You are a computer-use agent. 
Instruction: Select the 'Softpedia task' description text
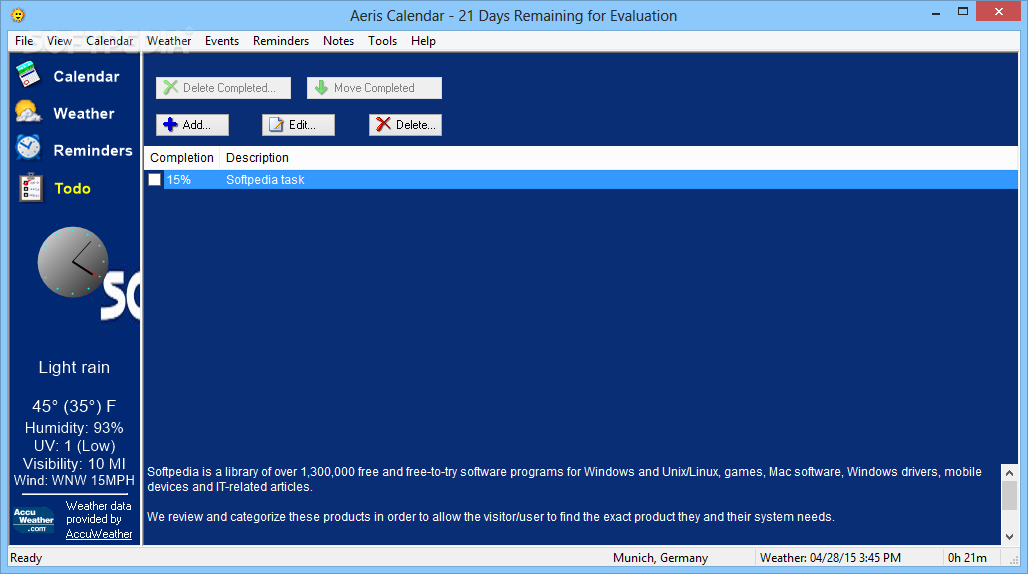265,180
